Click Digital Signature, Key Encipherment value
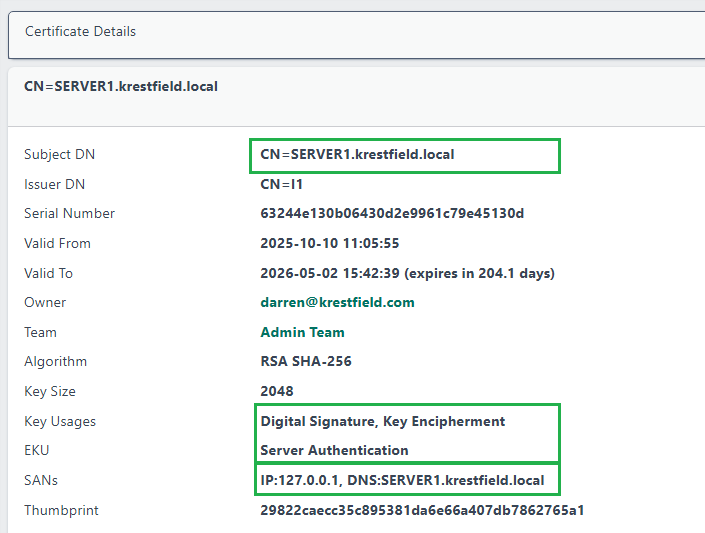Viewport: 705px width, 533px height. [383, 421]
